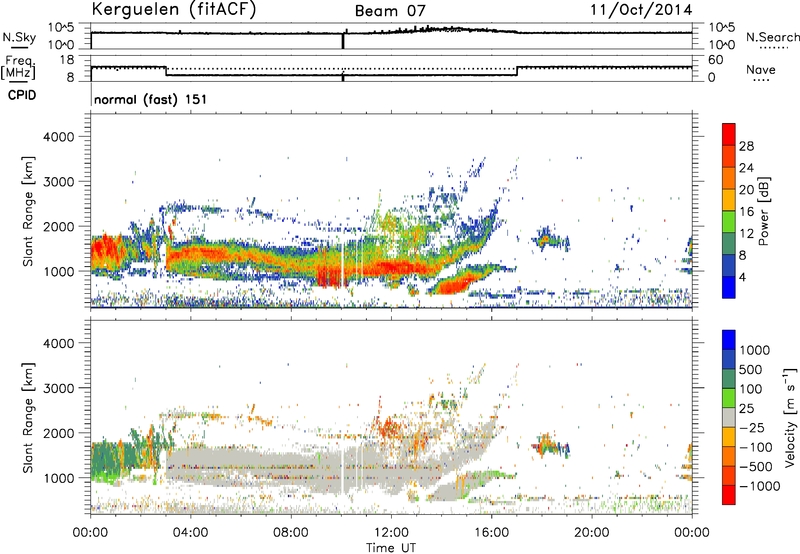Click the blue bottom of the Power color bar
Image resolution: width=800 pixels, height=554 pixels.
(x=729, y=287)
